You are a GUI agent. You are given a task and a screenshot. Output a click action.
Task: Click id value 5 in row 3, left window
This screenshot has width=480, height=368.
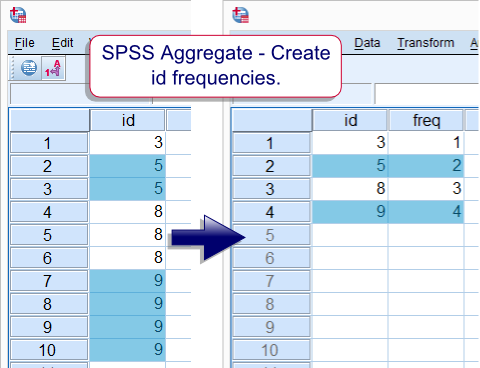[x=127, y=189]
